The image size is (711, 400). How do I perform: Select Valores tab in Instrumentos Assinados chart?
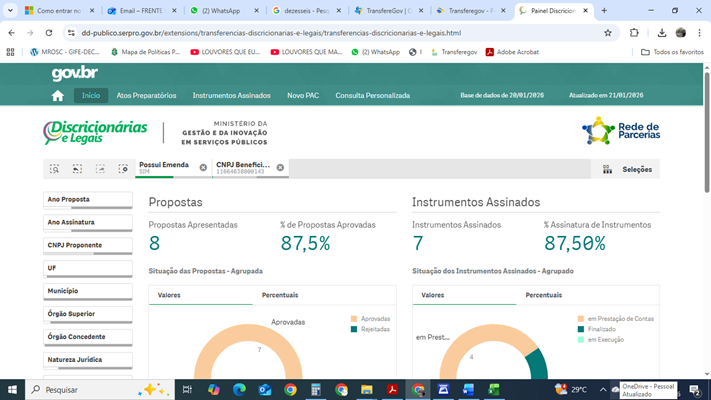coord(433,295)
